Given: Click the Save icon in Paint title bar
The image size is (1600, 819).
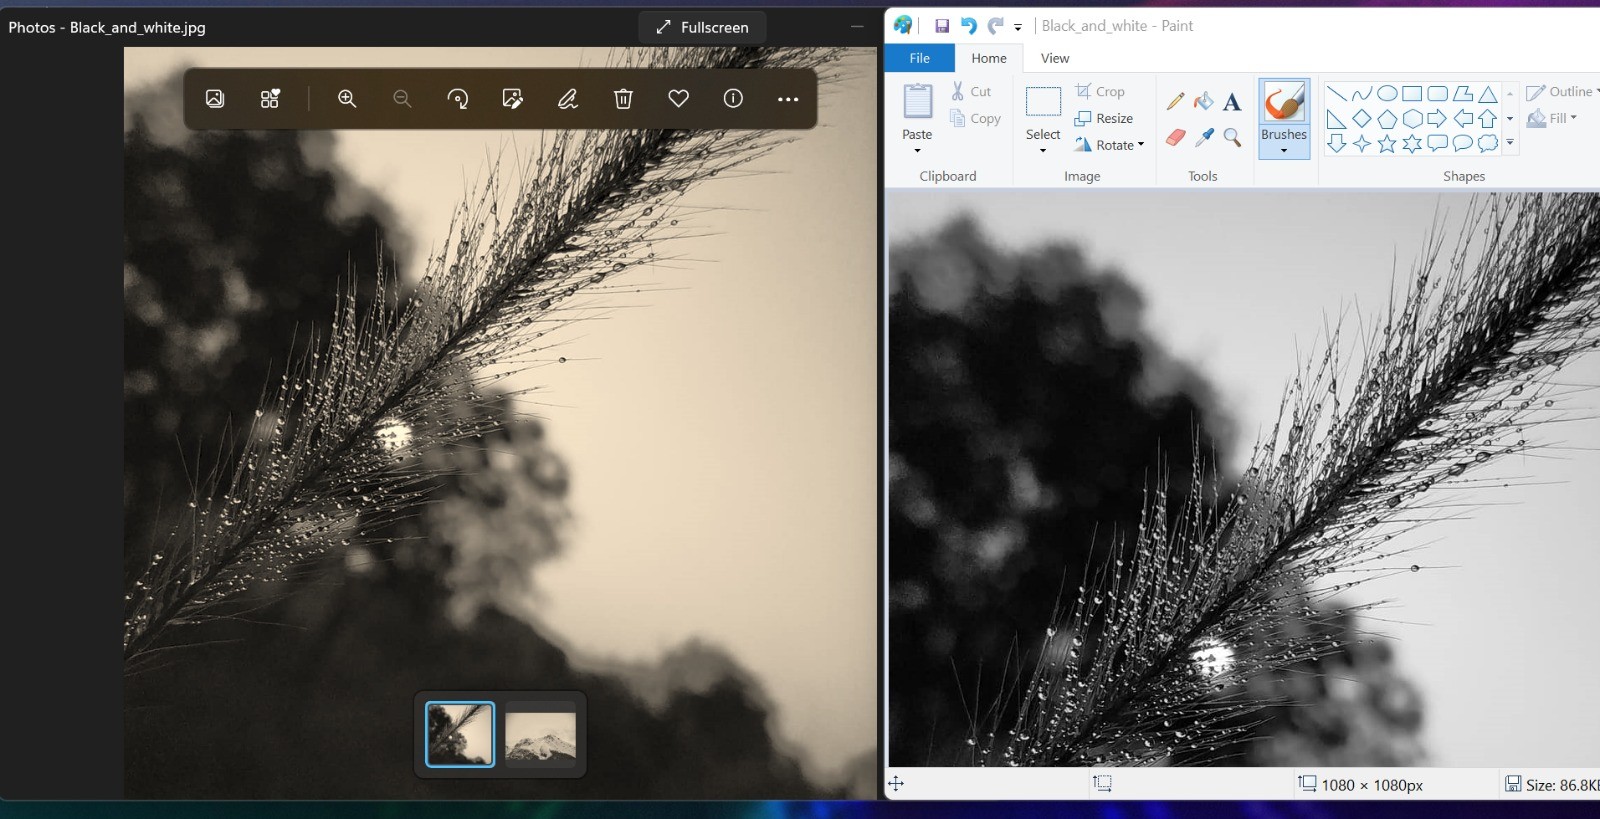Looking at the screenshot, I should pos(942,26).
